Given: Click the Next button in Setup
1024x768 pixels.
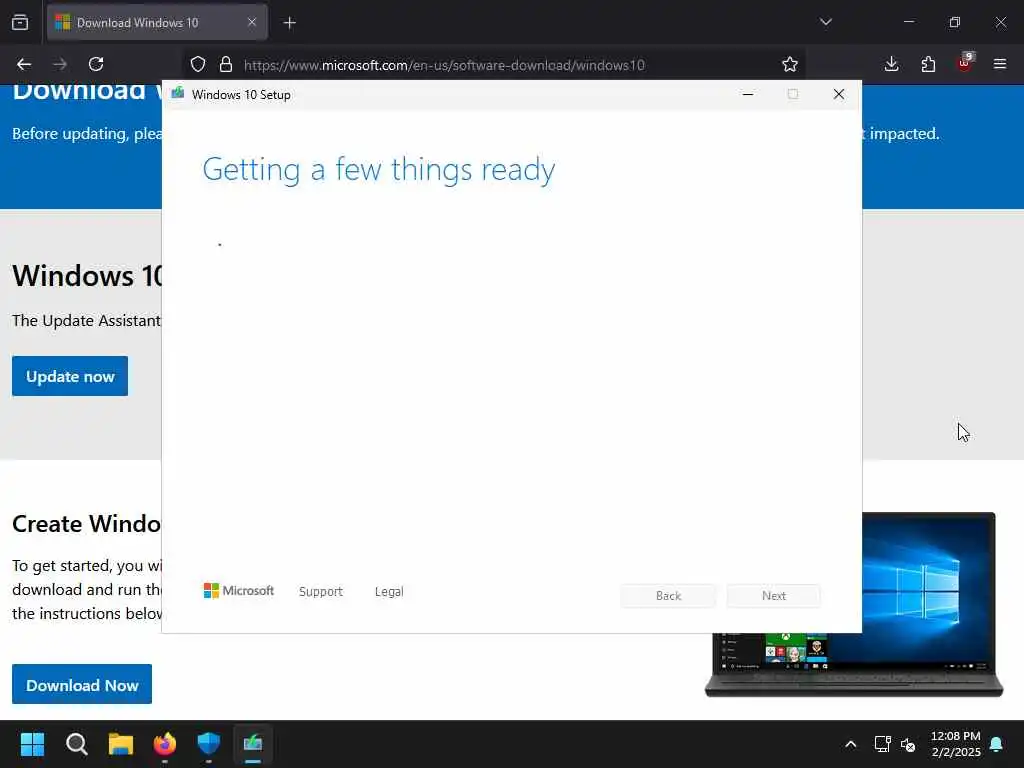Looking at the screenshot, I should click(x=774, y=596).
